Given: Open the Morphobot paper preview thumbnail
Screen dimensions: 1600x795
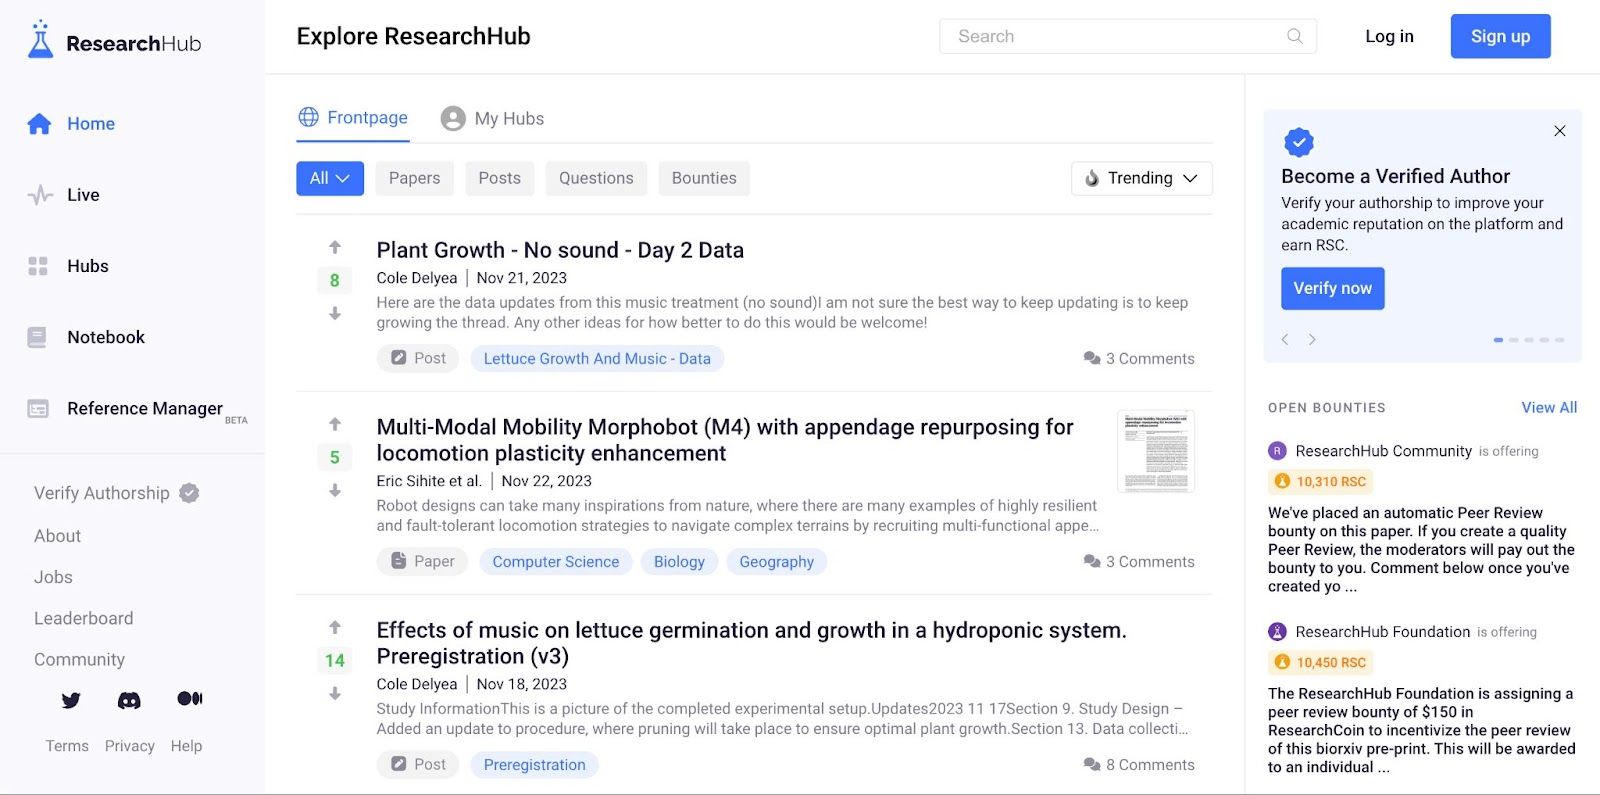Looking at the screenshot, I should (1156, 451).
